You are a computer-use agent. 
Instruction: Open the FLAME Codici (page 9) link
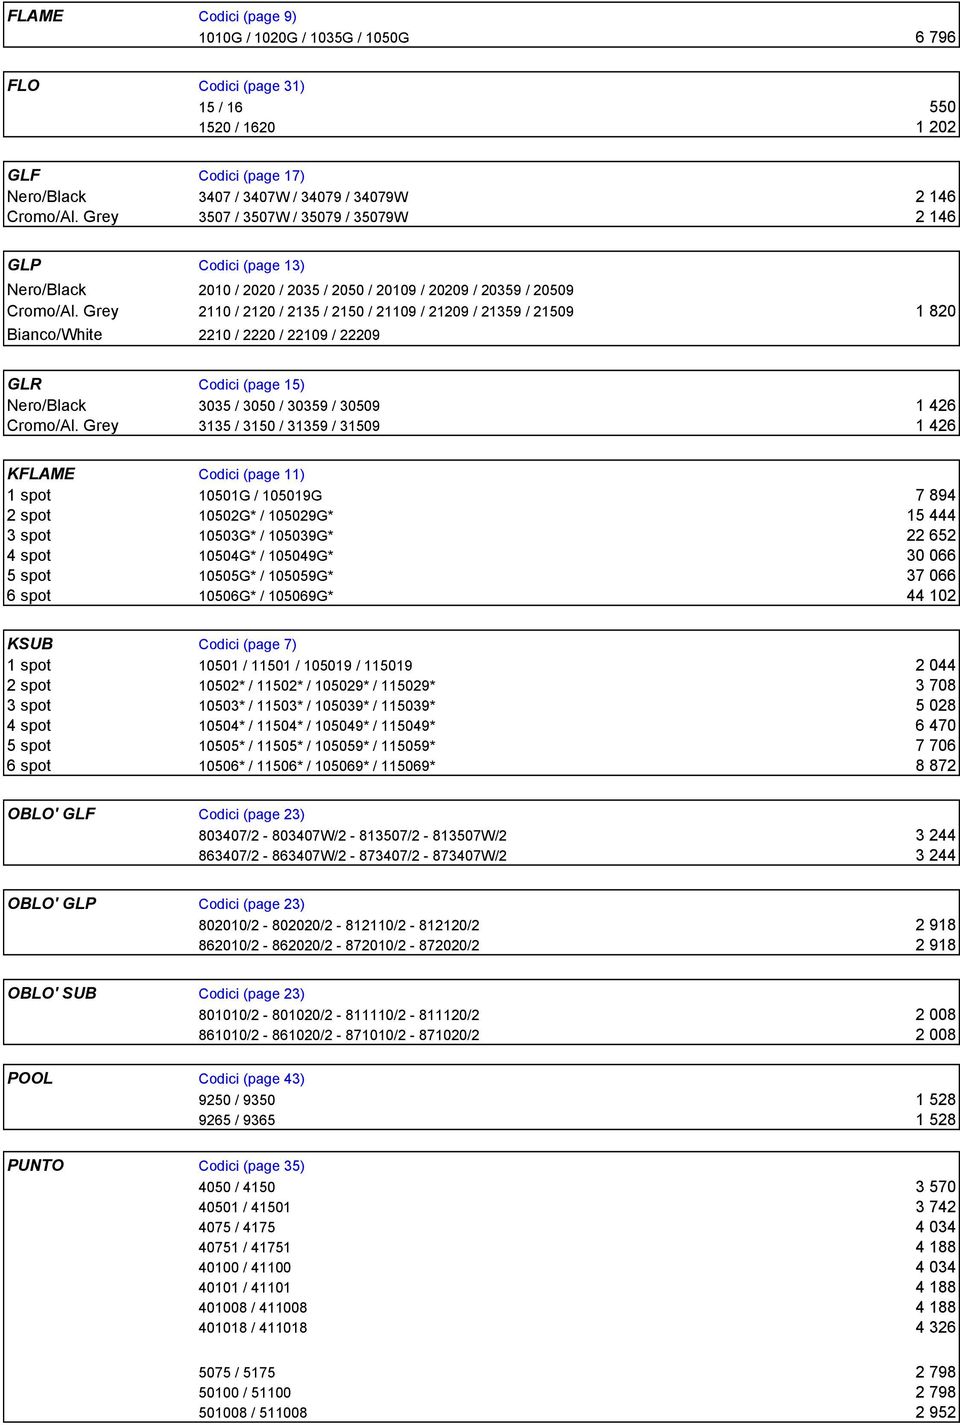coord(247,16)
